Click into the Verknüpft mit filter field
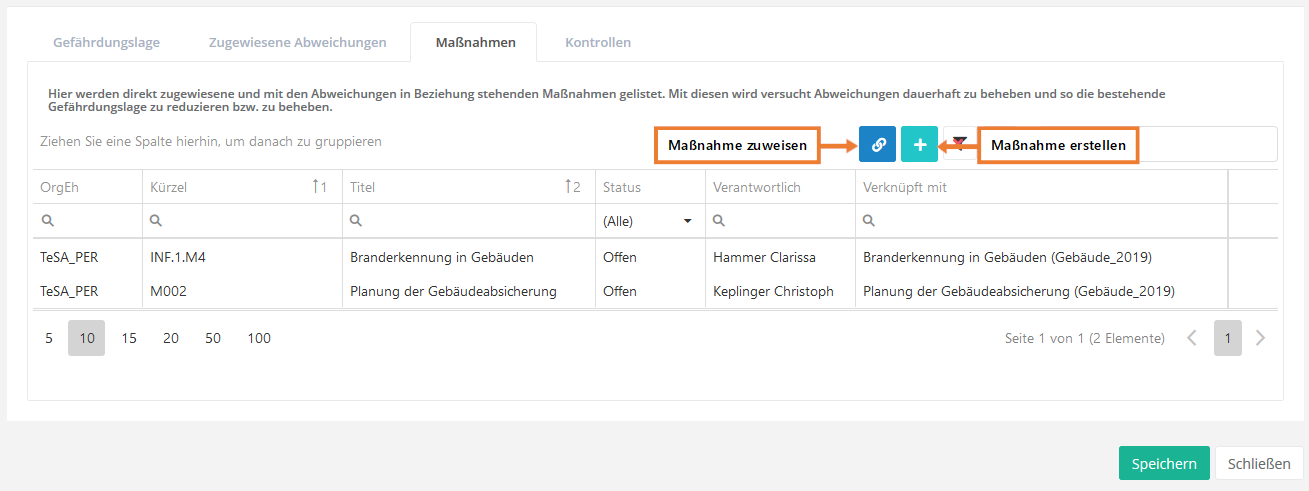Screen dimensions: 1309x491 (x=1045, y=221)
